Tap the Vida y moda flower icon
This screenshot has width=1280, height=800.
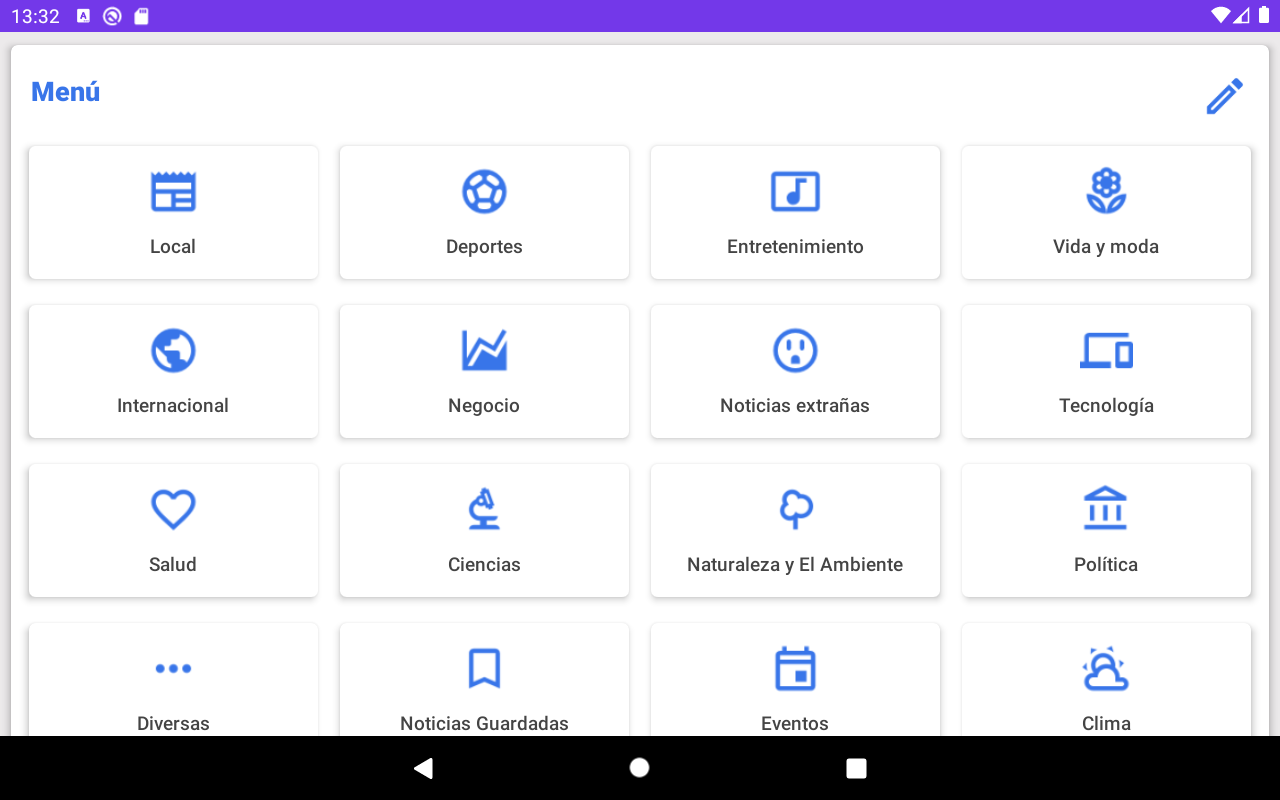coord(1106,191)
